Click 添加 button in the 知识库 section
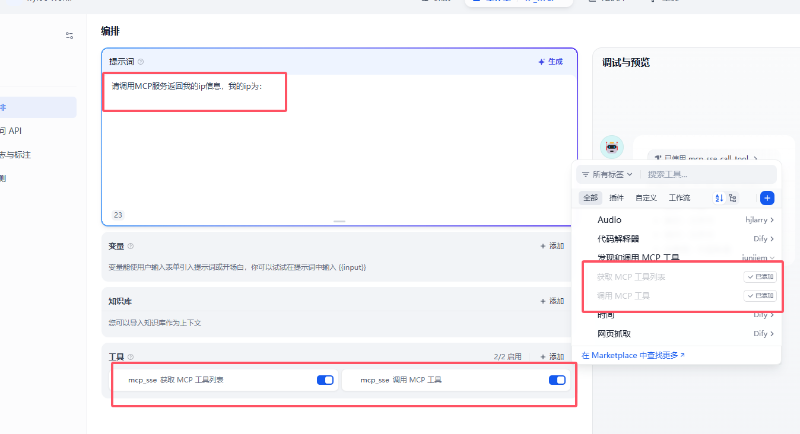This screenshot has height=434, width=800. click(x=551, y=300)
